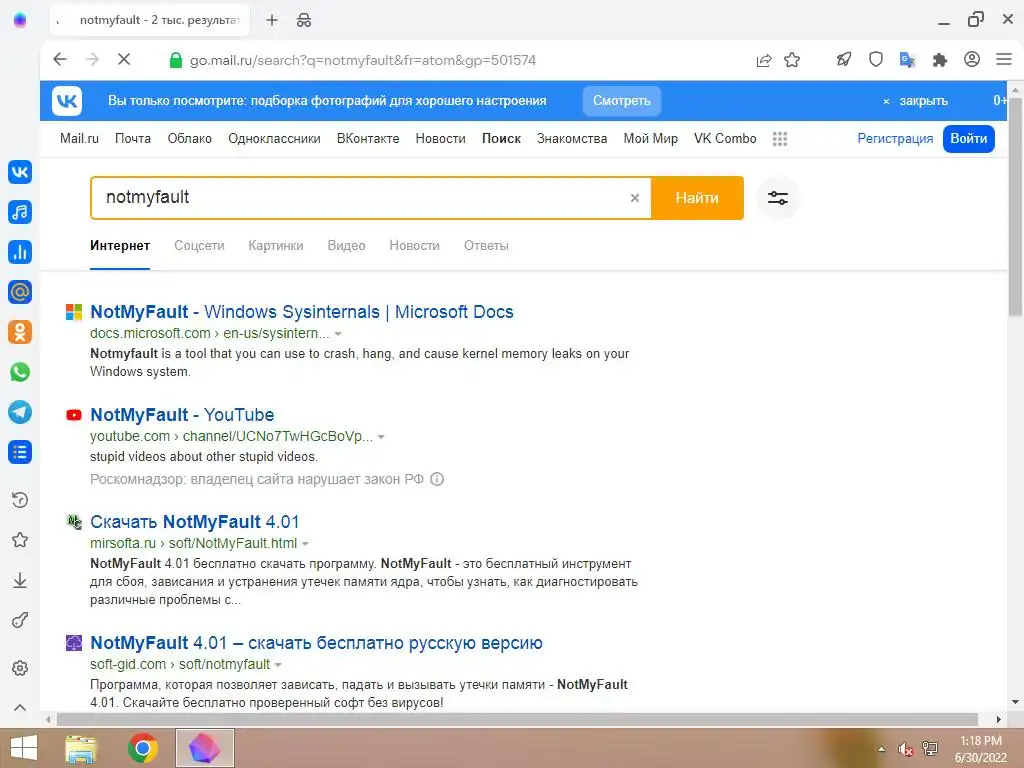Open the Регистрация link
This screenshot has width=1024, height=768.
[x=895, y=138]
